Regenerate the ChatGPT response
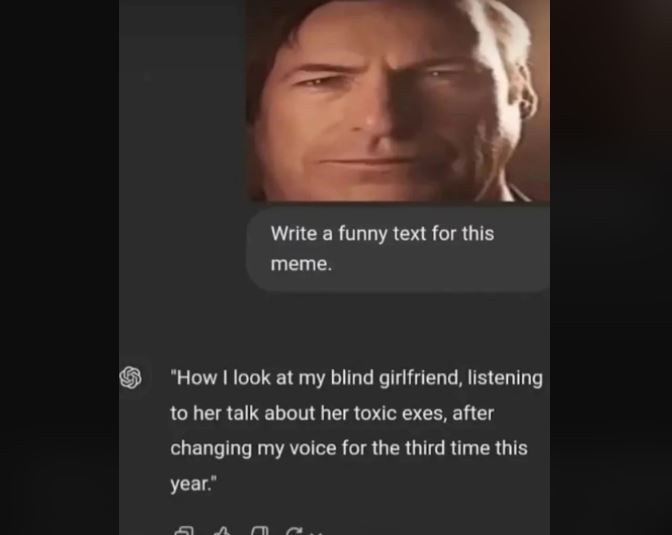Screen dimensions: 672x535 [x=294, y=532]
